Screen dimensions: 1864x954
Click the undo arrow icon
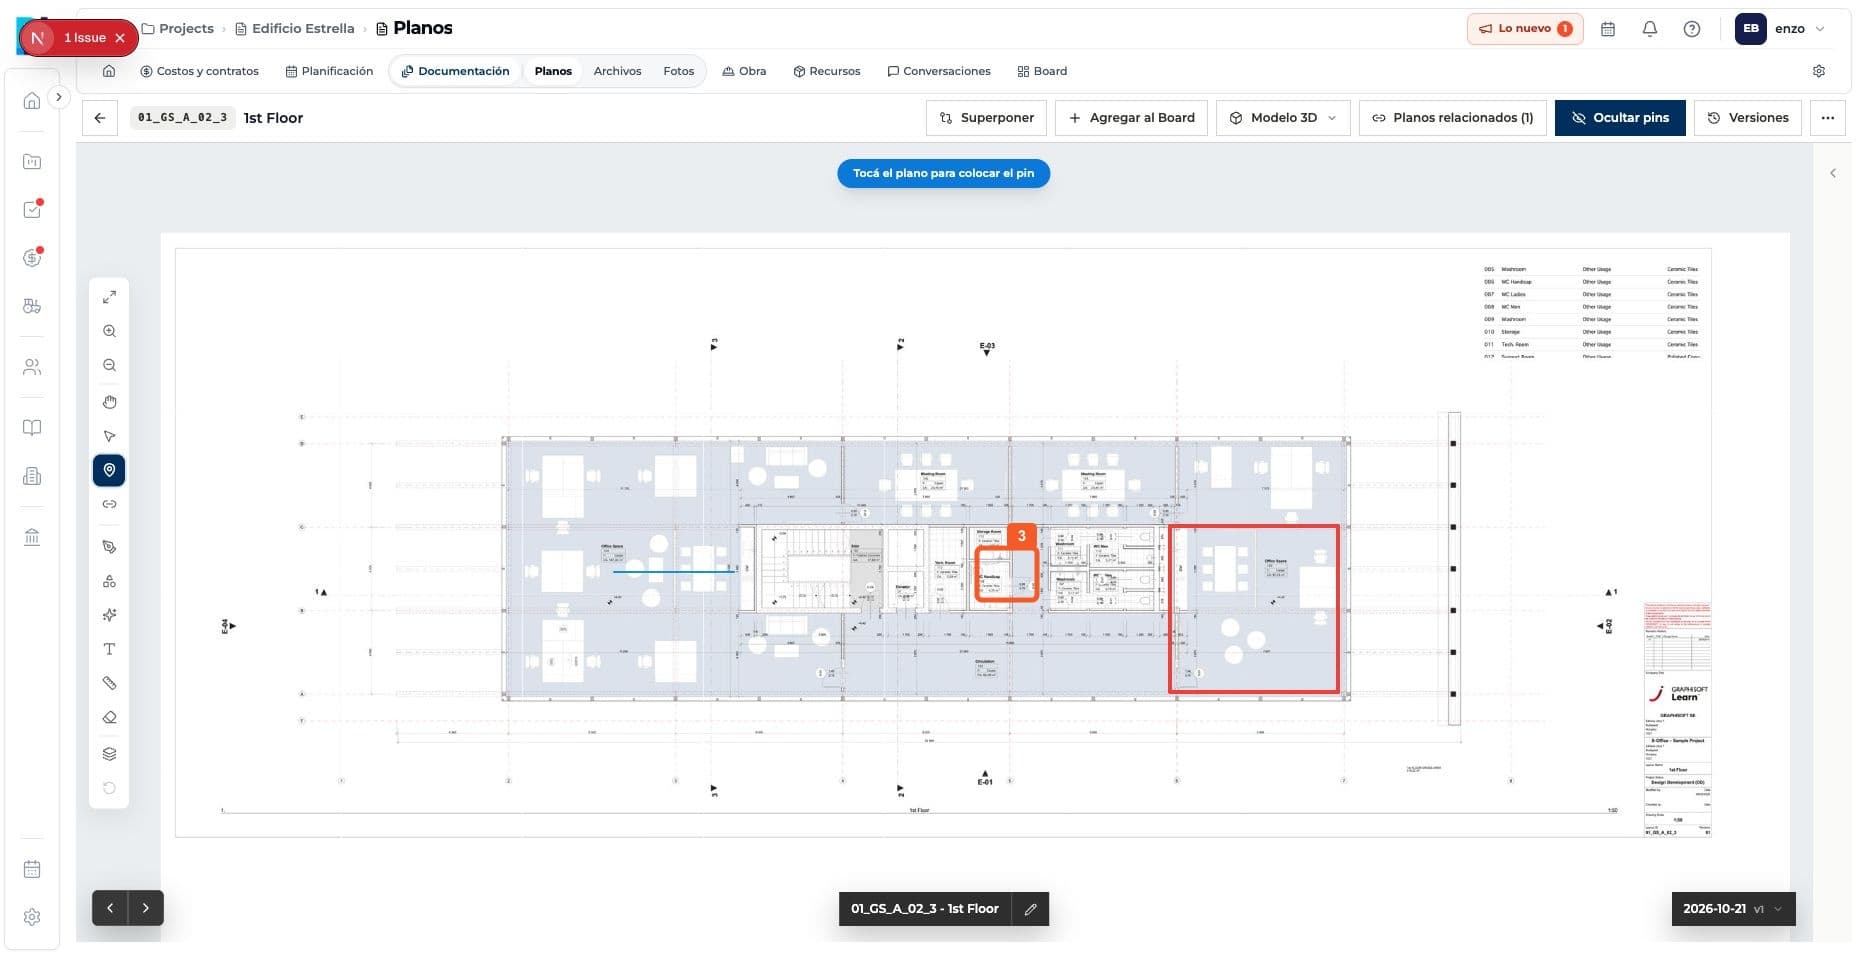109,788
